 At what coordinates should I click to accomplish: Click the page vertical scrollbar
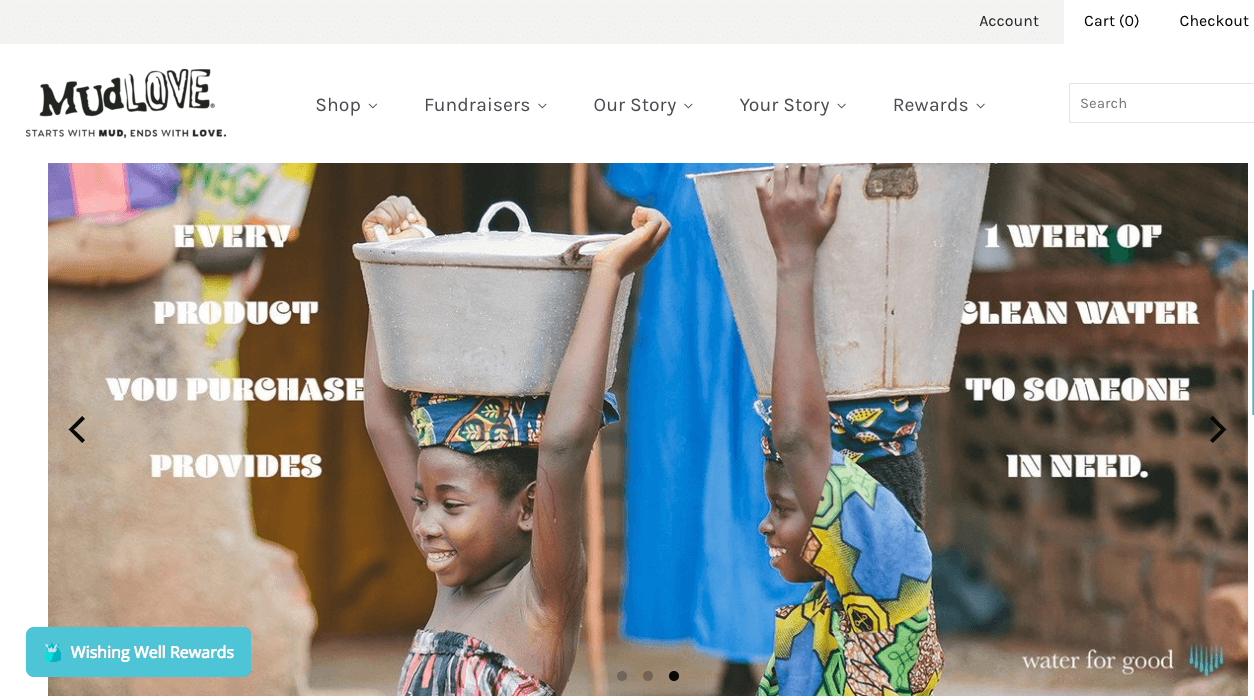point(1251,350)
